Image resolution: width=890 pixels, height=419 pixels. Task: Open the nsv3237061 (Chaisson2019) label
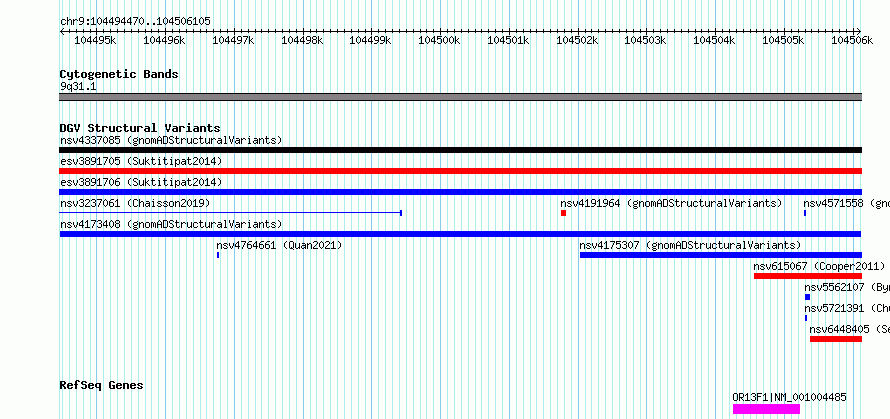[135, 203]
